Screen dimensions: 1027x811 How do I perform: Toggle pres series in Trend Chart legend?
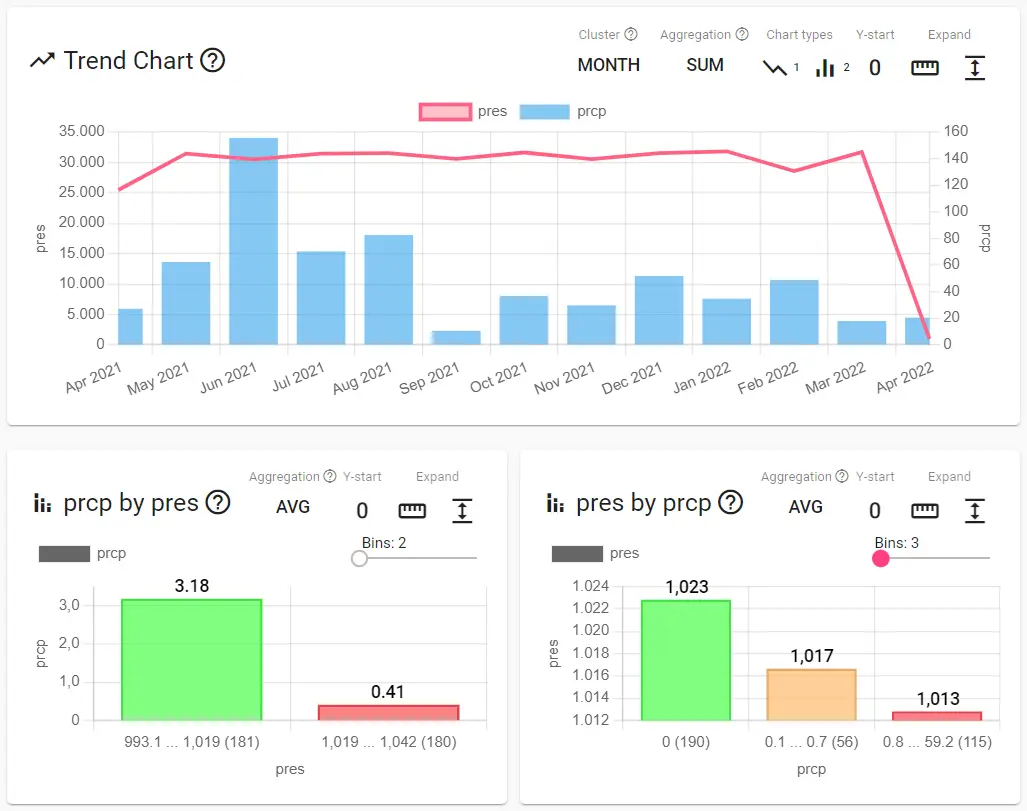pos(463,111)
